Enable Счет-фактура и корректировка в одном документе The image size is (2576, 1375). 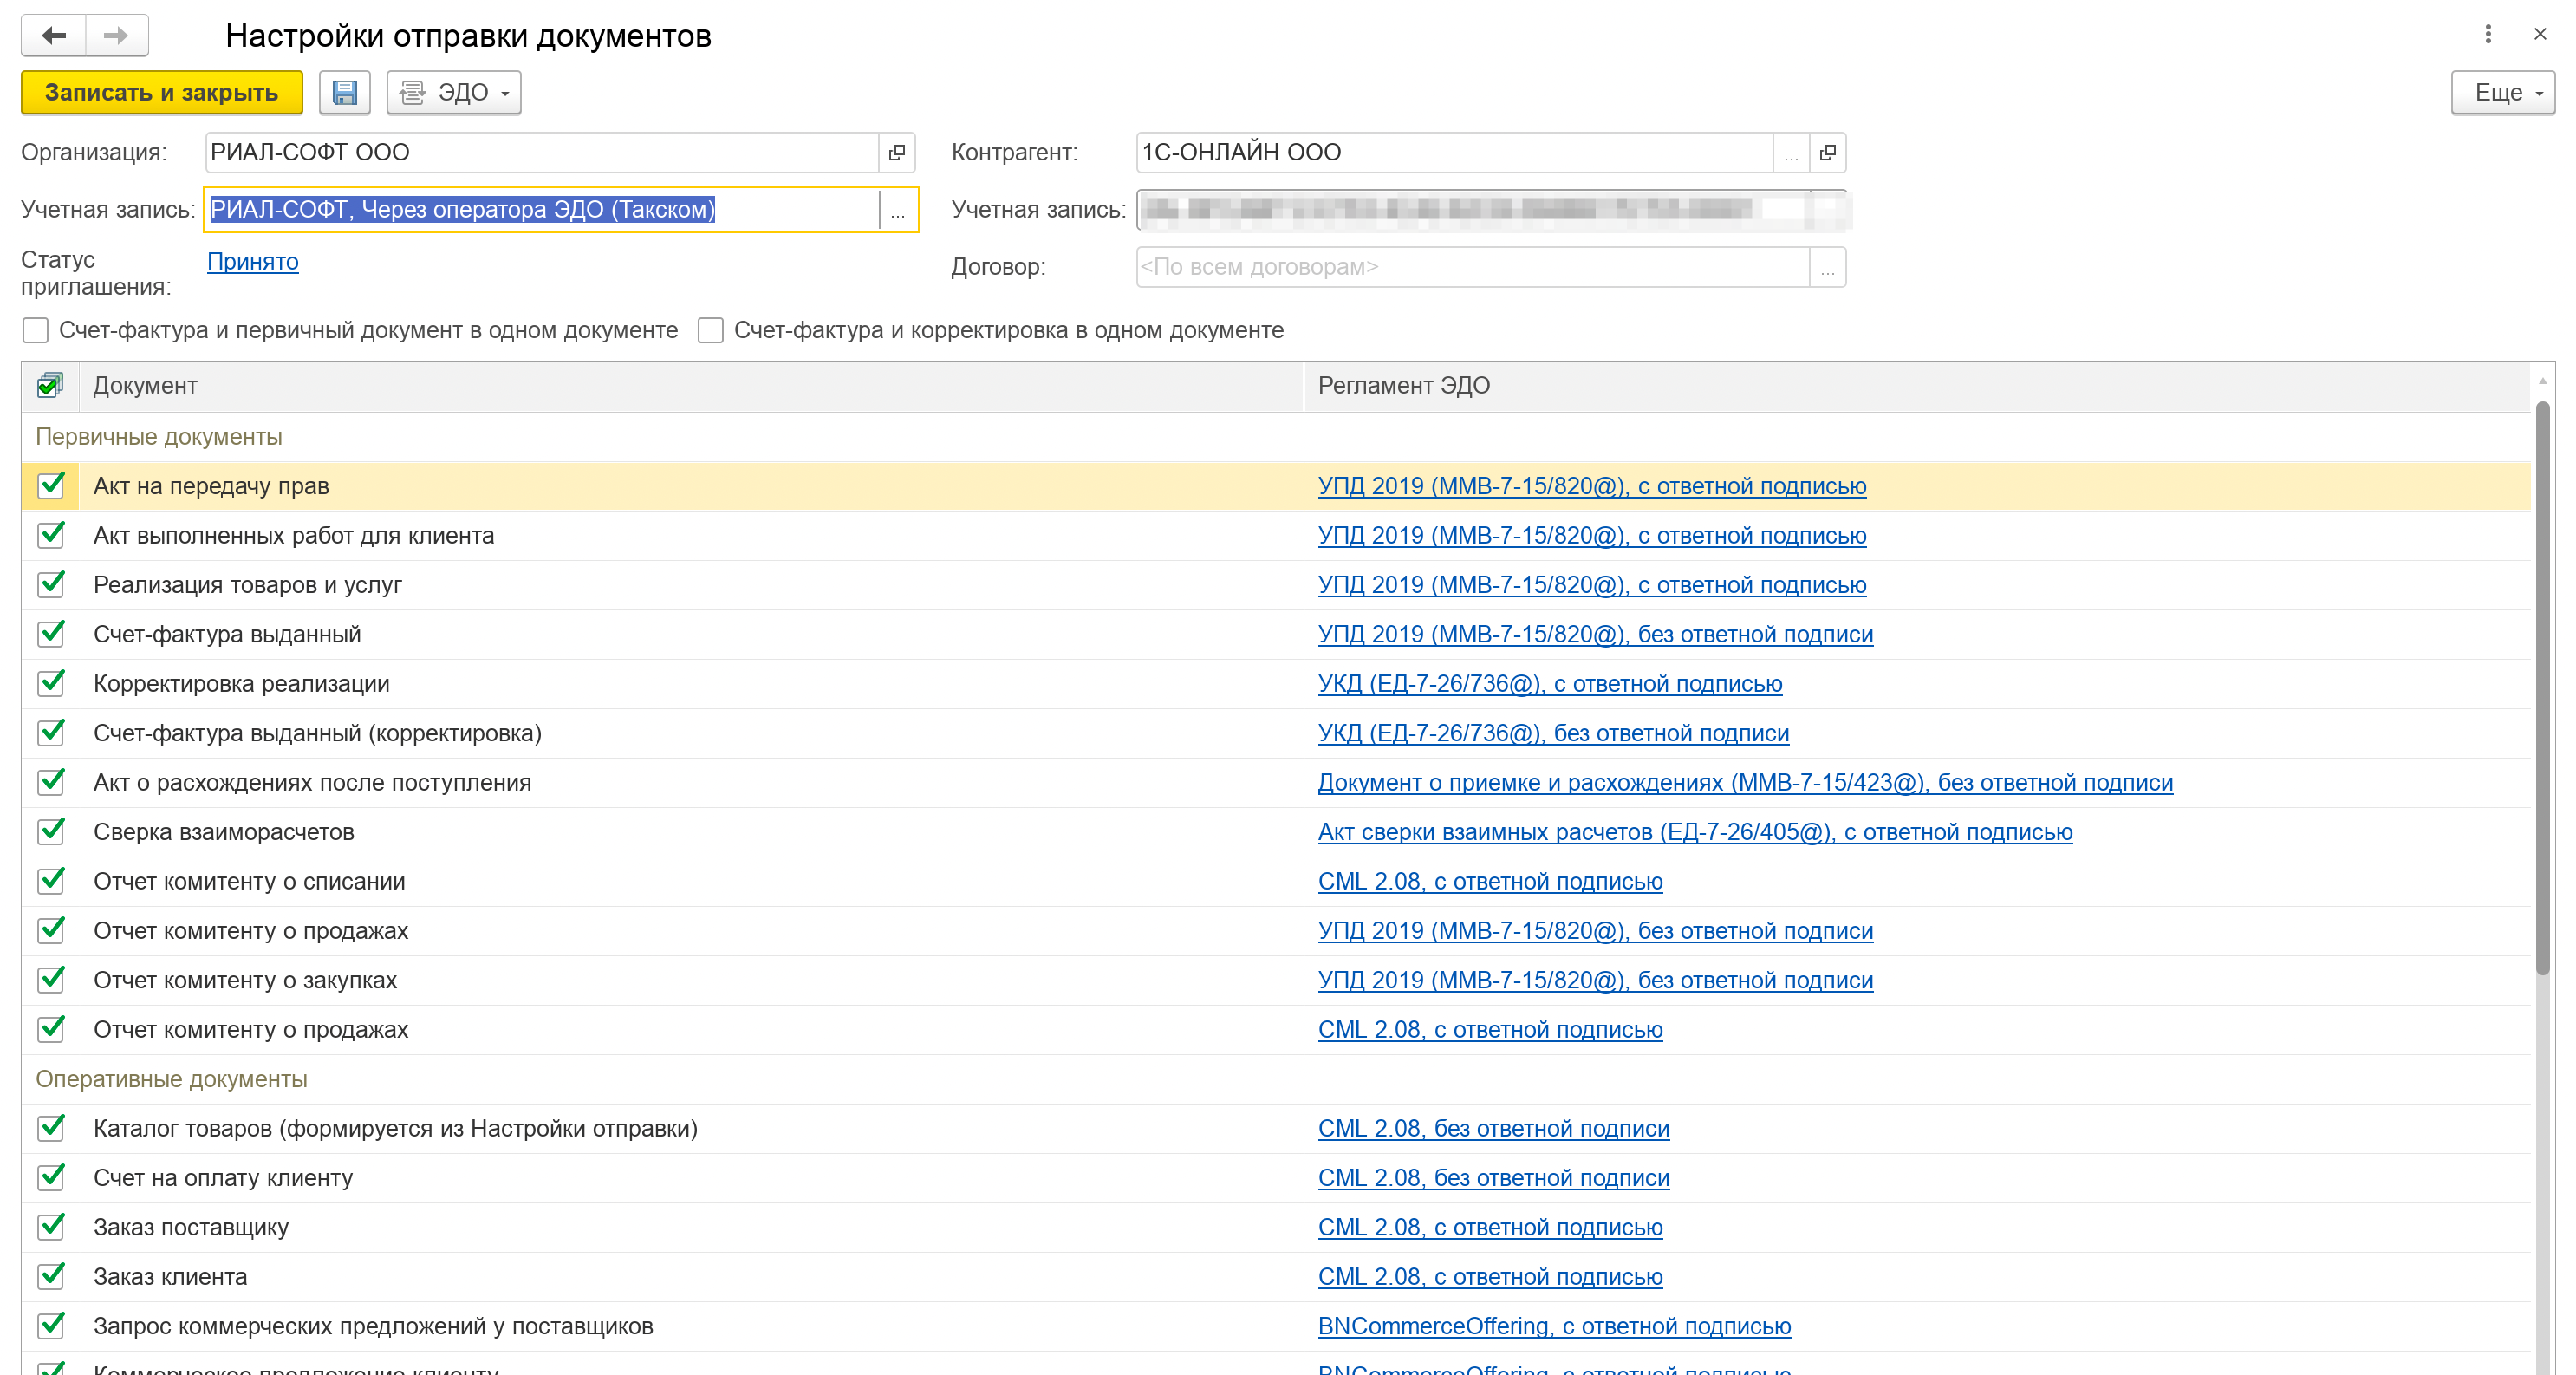click(x=711, y=331)
